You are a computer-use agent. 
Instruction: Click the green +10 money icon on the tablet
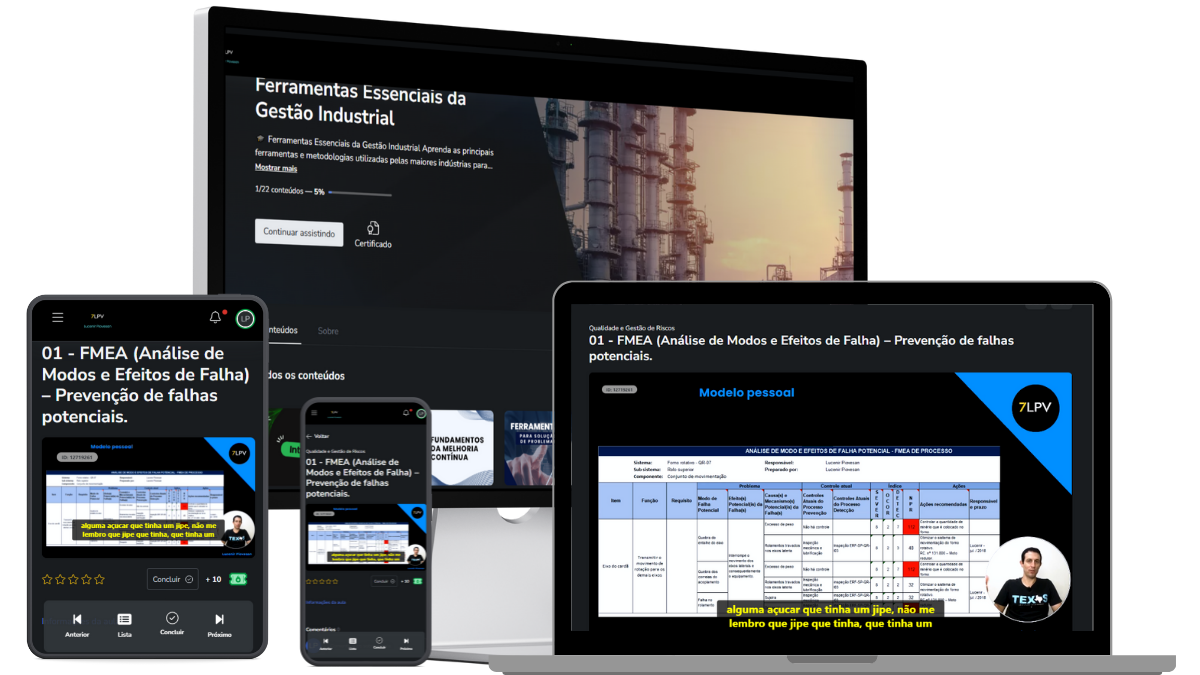238,579
